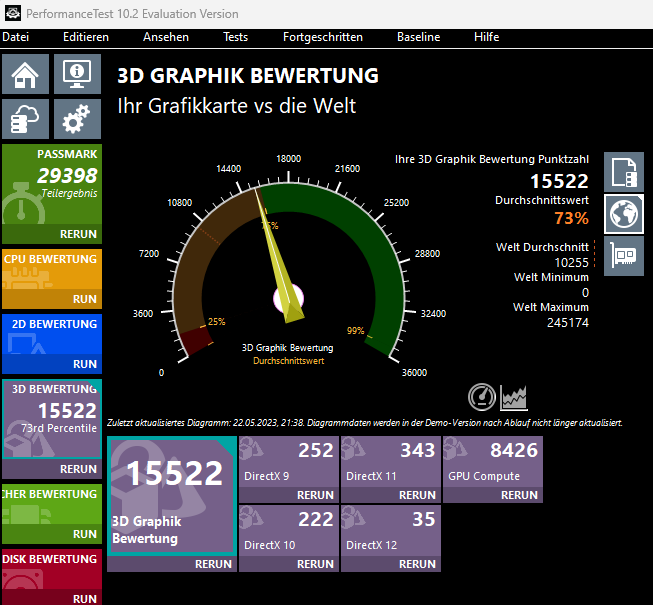Click the 3D GRAPHIK BEWERTUNG heading

click(x=248, y=76)
